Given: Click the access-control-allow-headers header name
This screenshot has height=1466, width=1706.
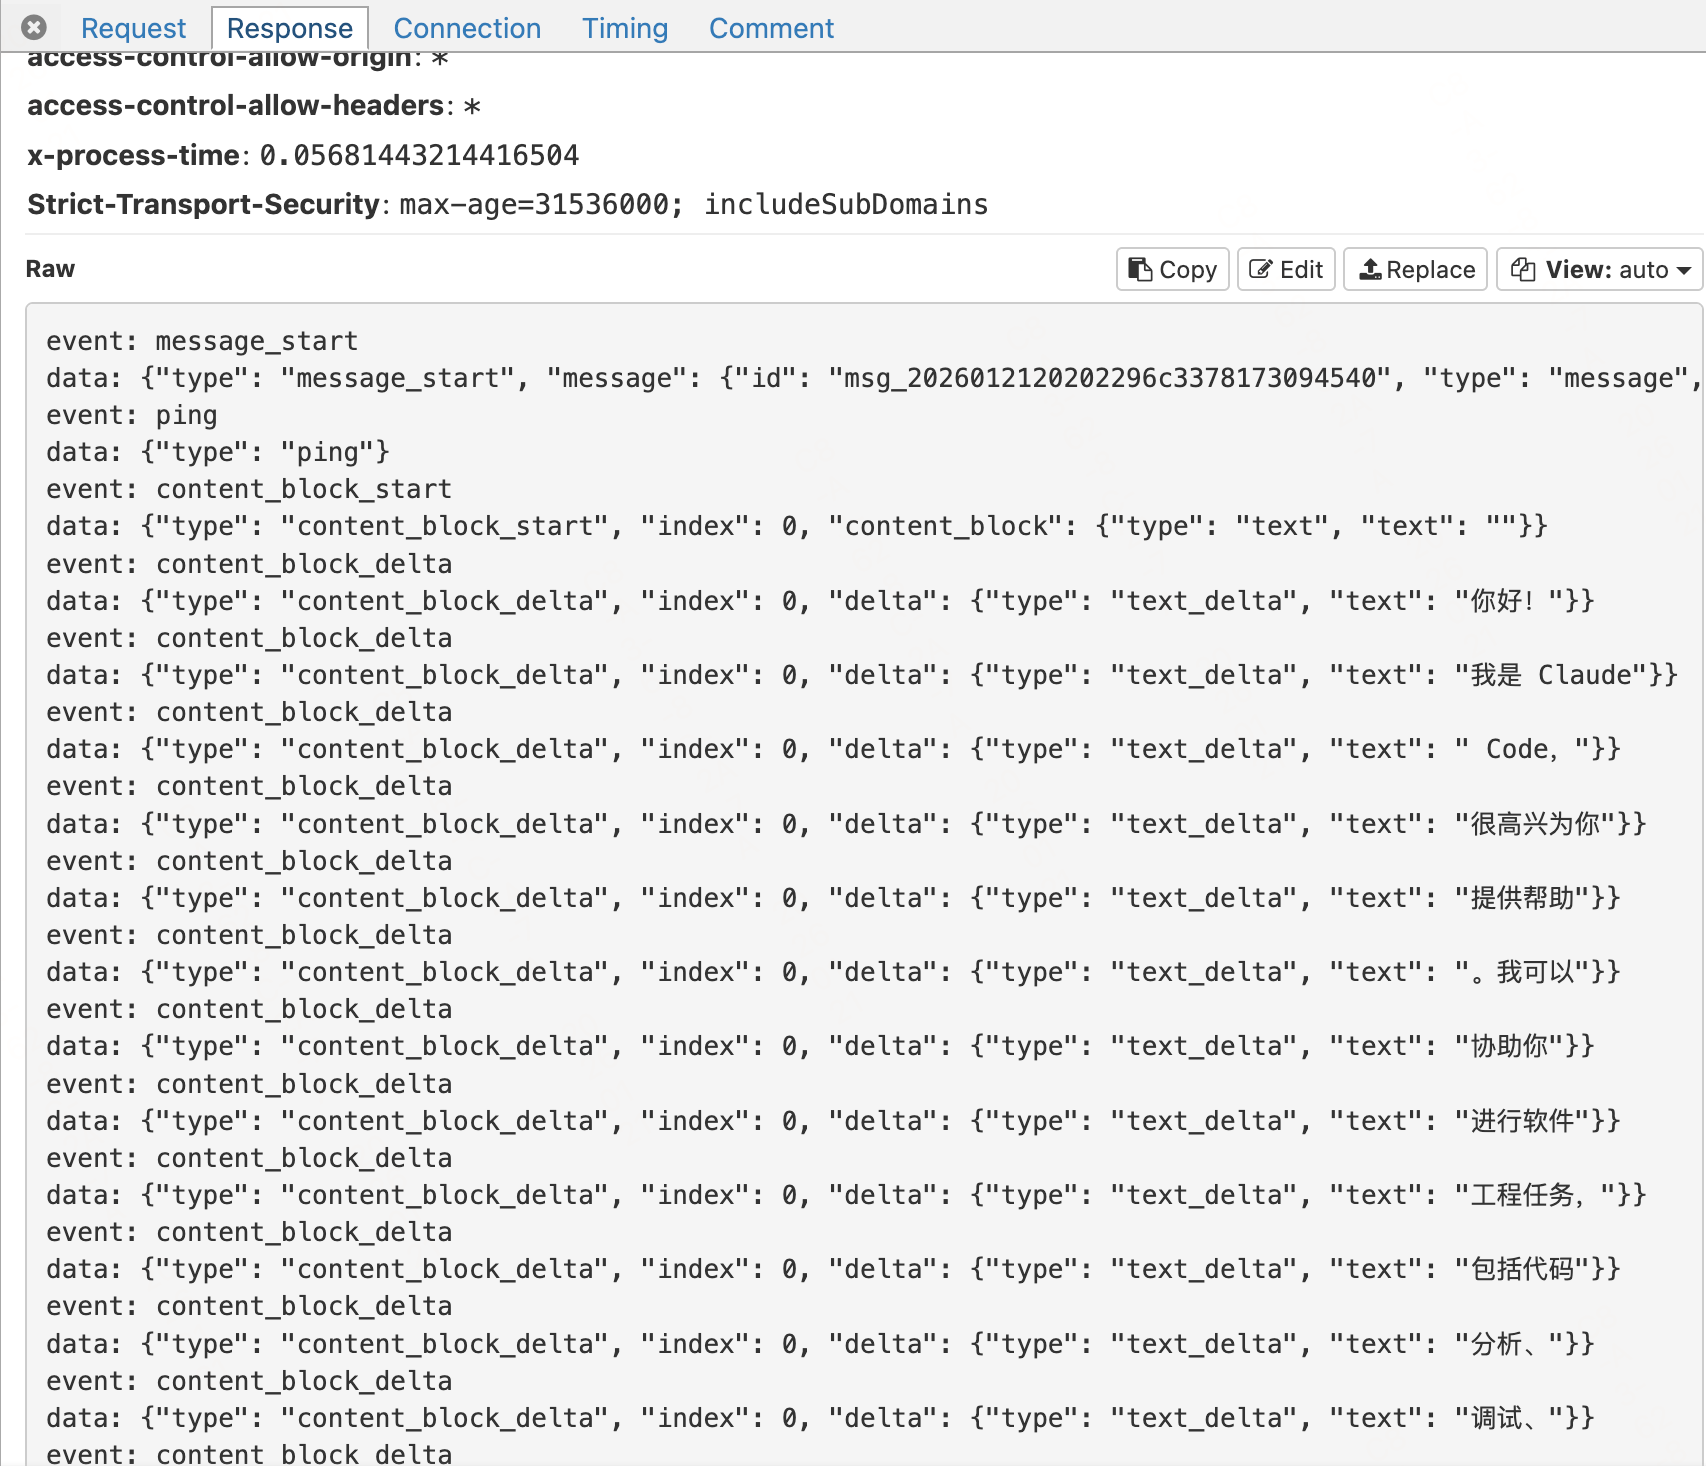Looking at the screenshot, I should [x=235, y=105].
